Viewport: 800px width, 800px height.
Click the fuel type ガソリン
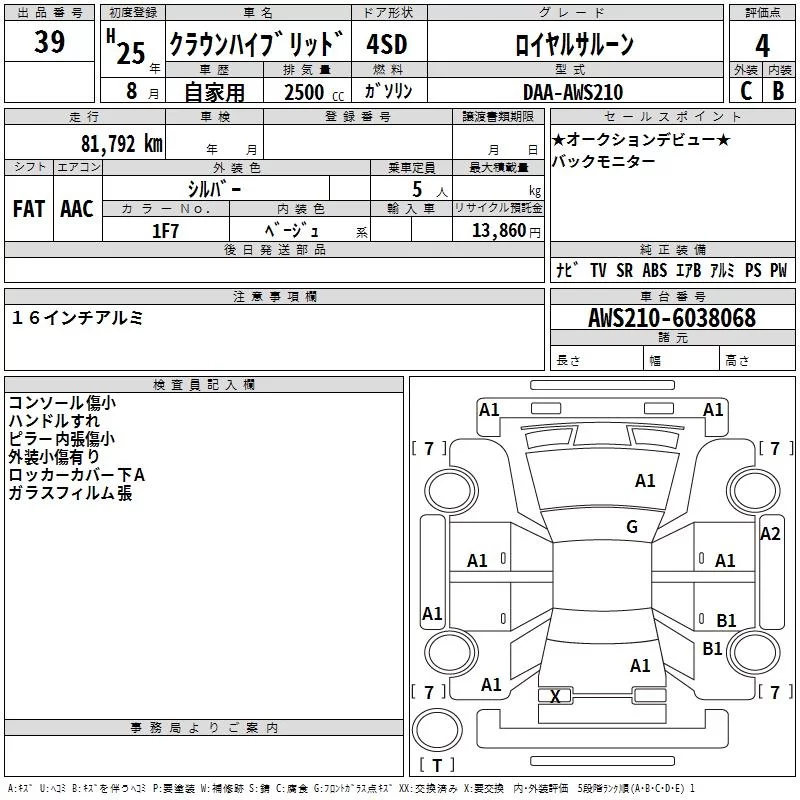[389, 91]
